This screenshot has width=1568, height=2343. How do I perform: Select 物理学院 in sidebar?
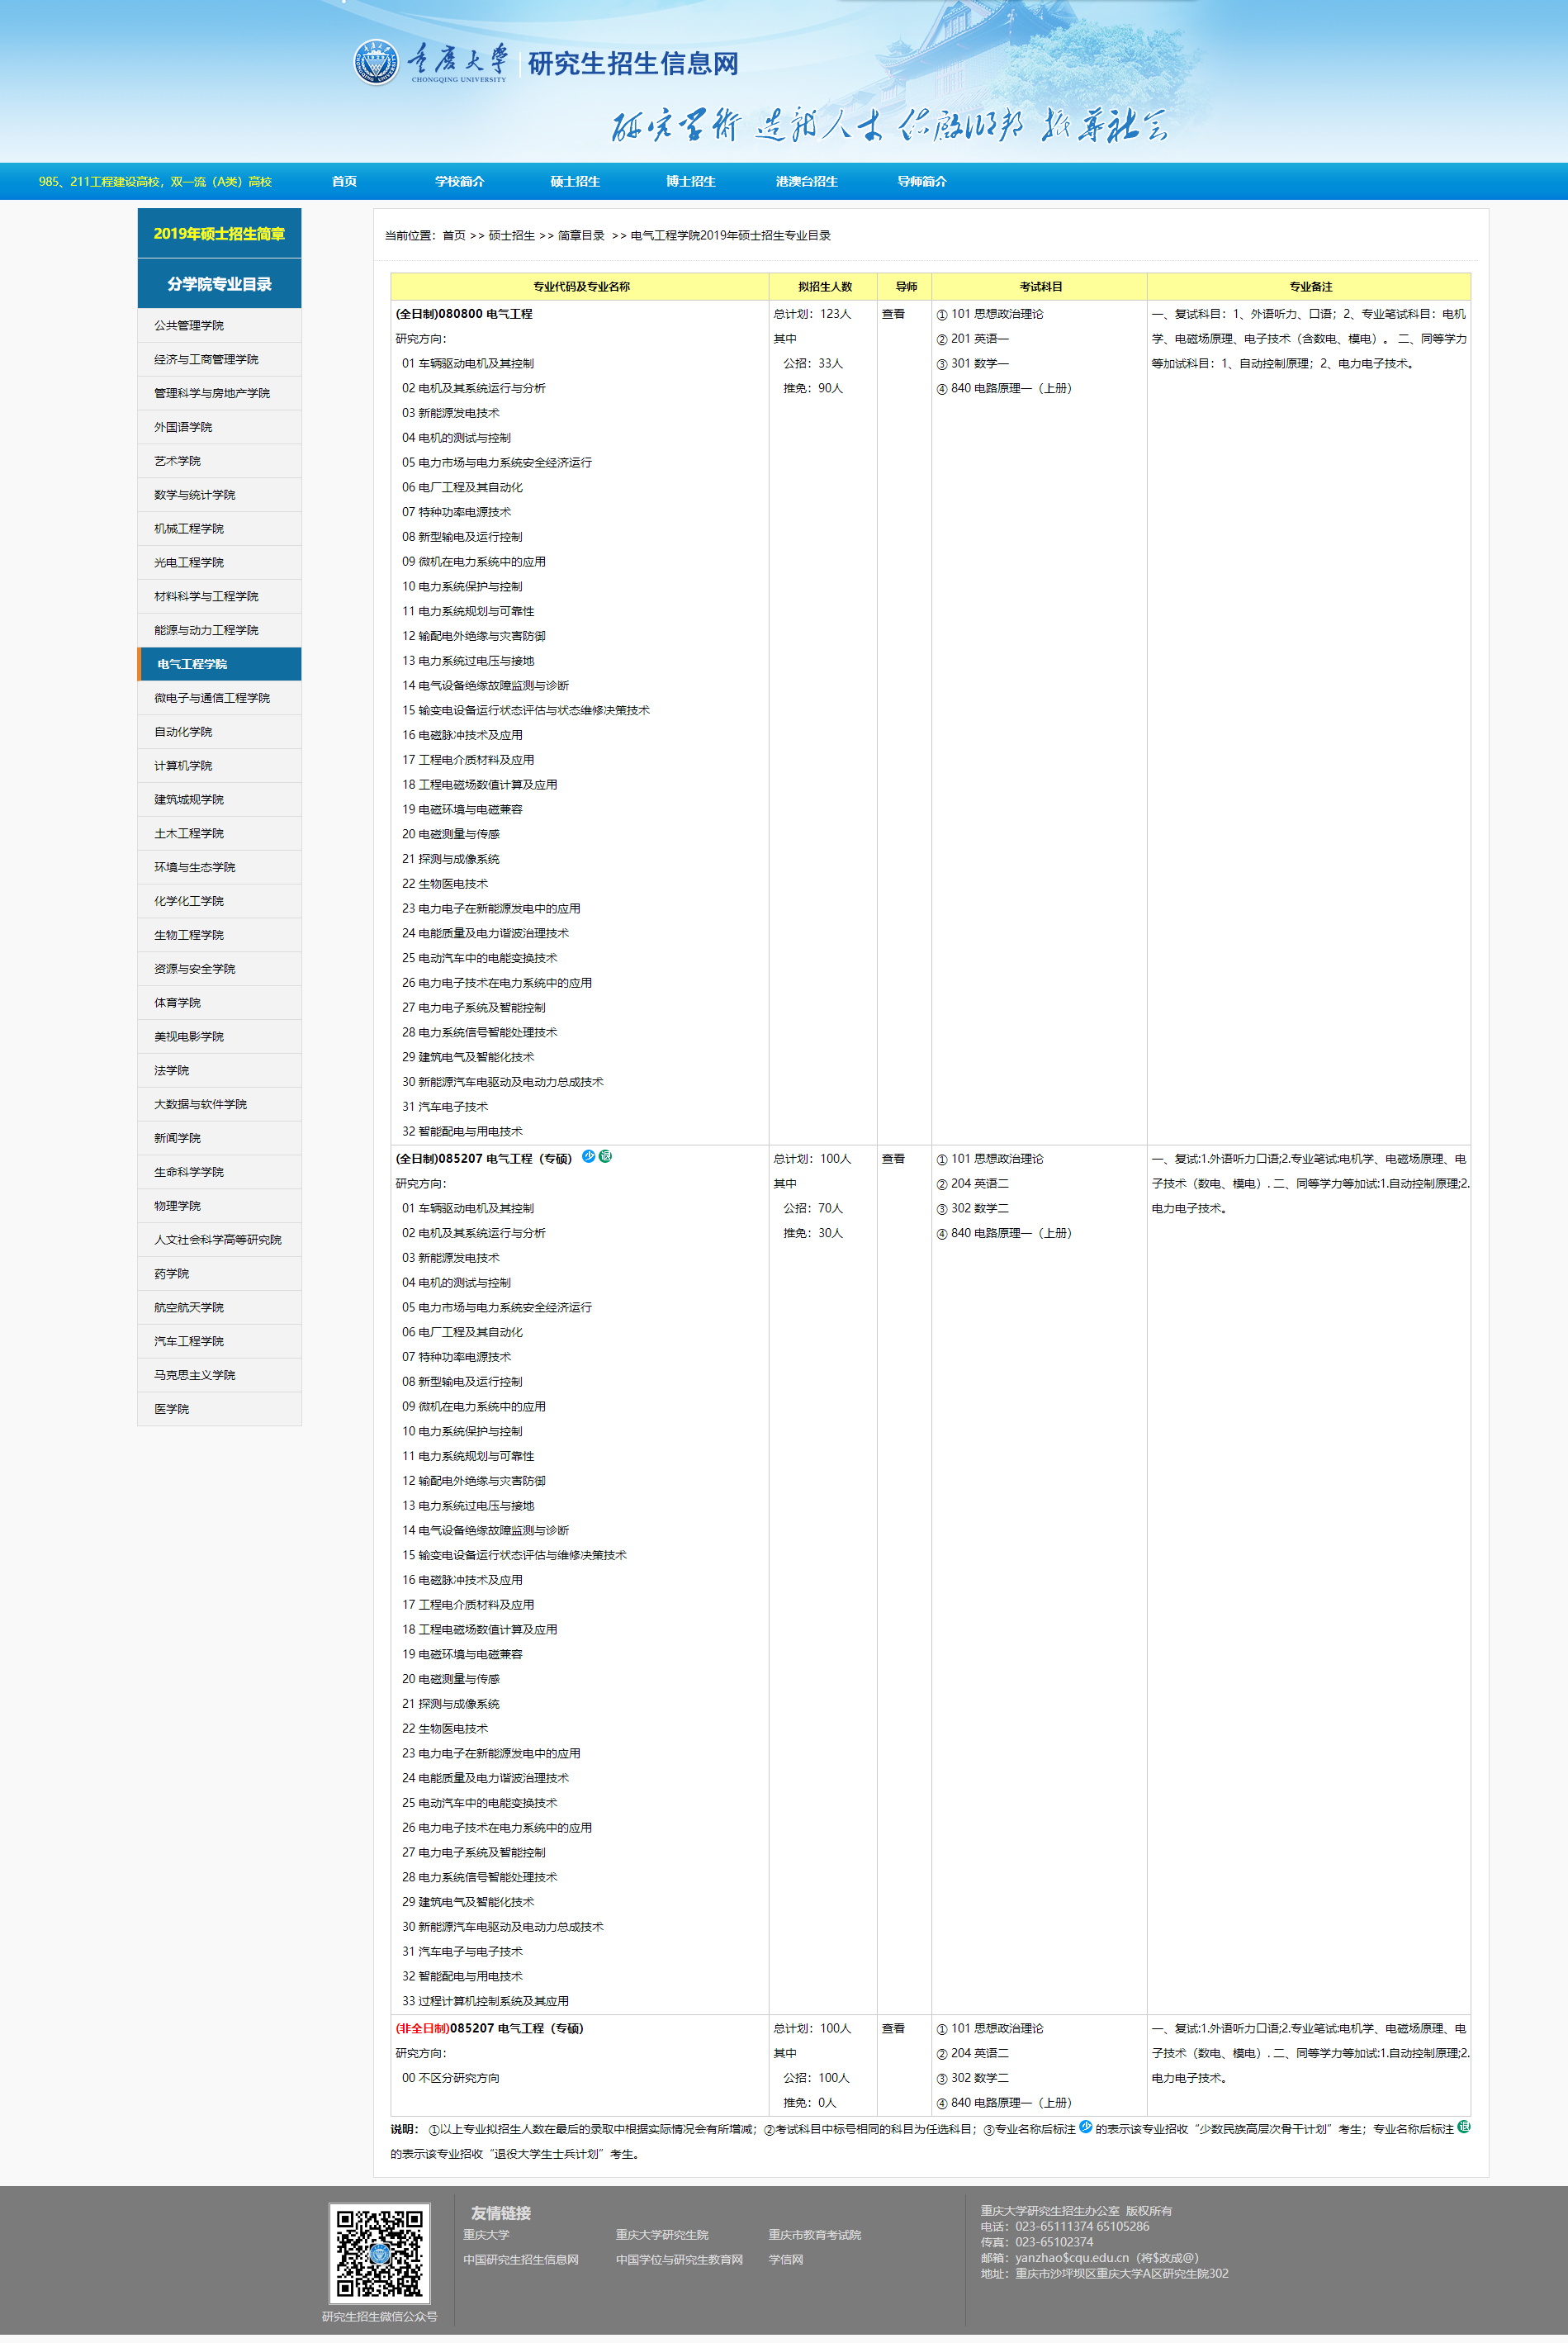[x=219, y=1206]
